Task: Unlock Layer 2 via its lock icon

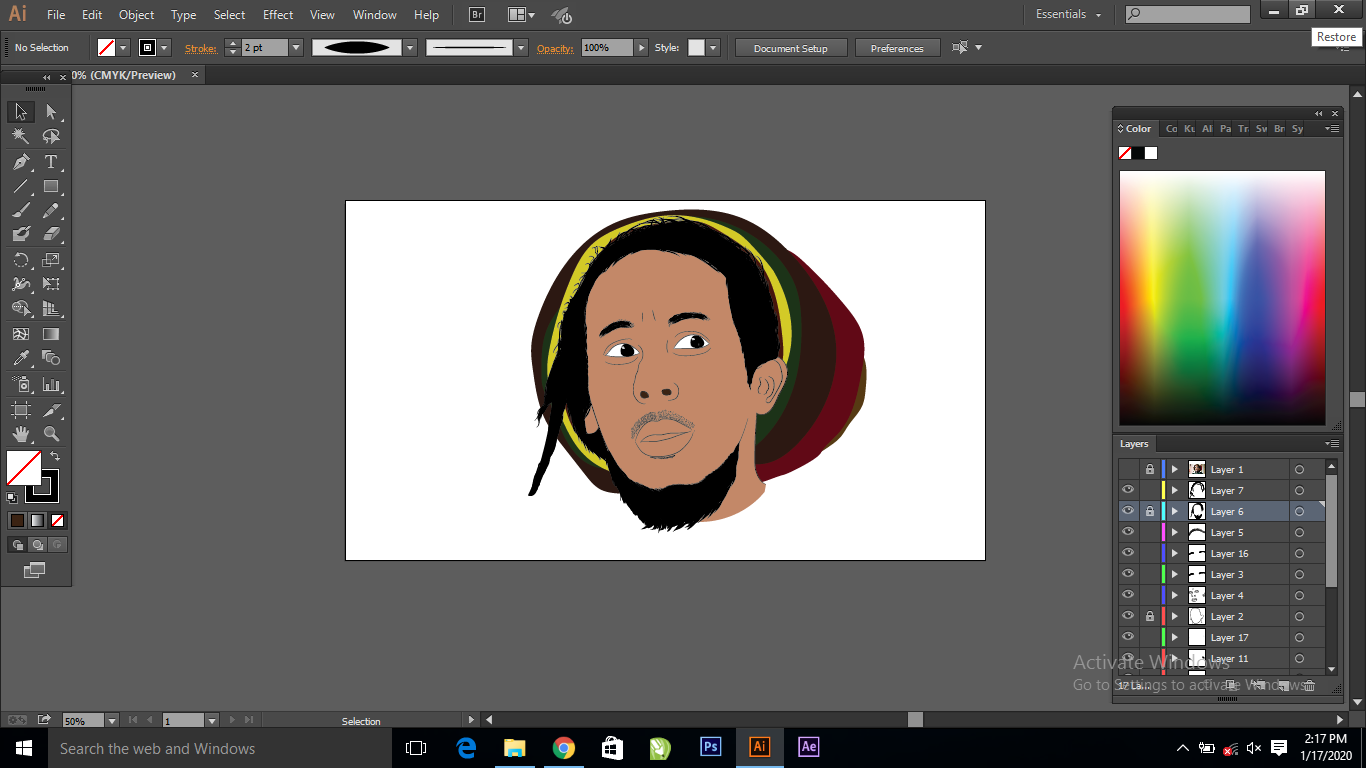Action: [1149, 617]
